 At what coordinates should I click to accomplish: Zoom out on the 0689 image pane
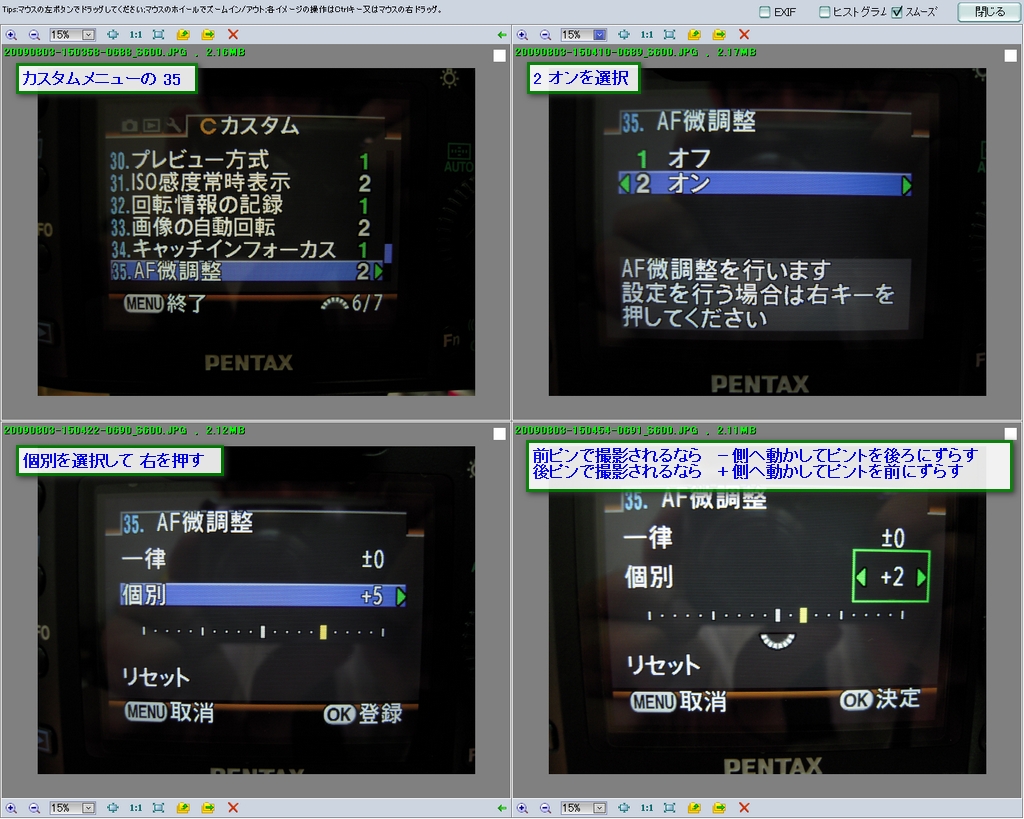point(545,35)
